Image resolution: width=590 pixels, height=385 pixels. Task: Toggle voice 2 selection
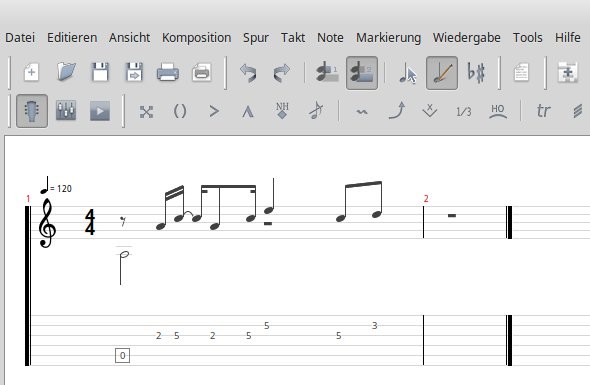tap(362, 73)
